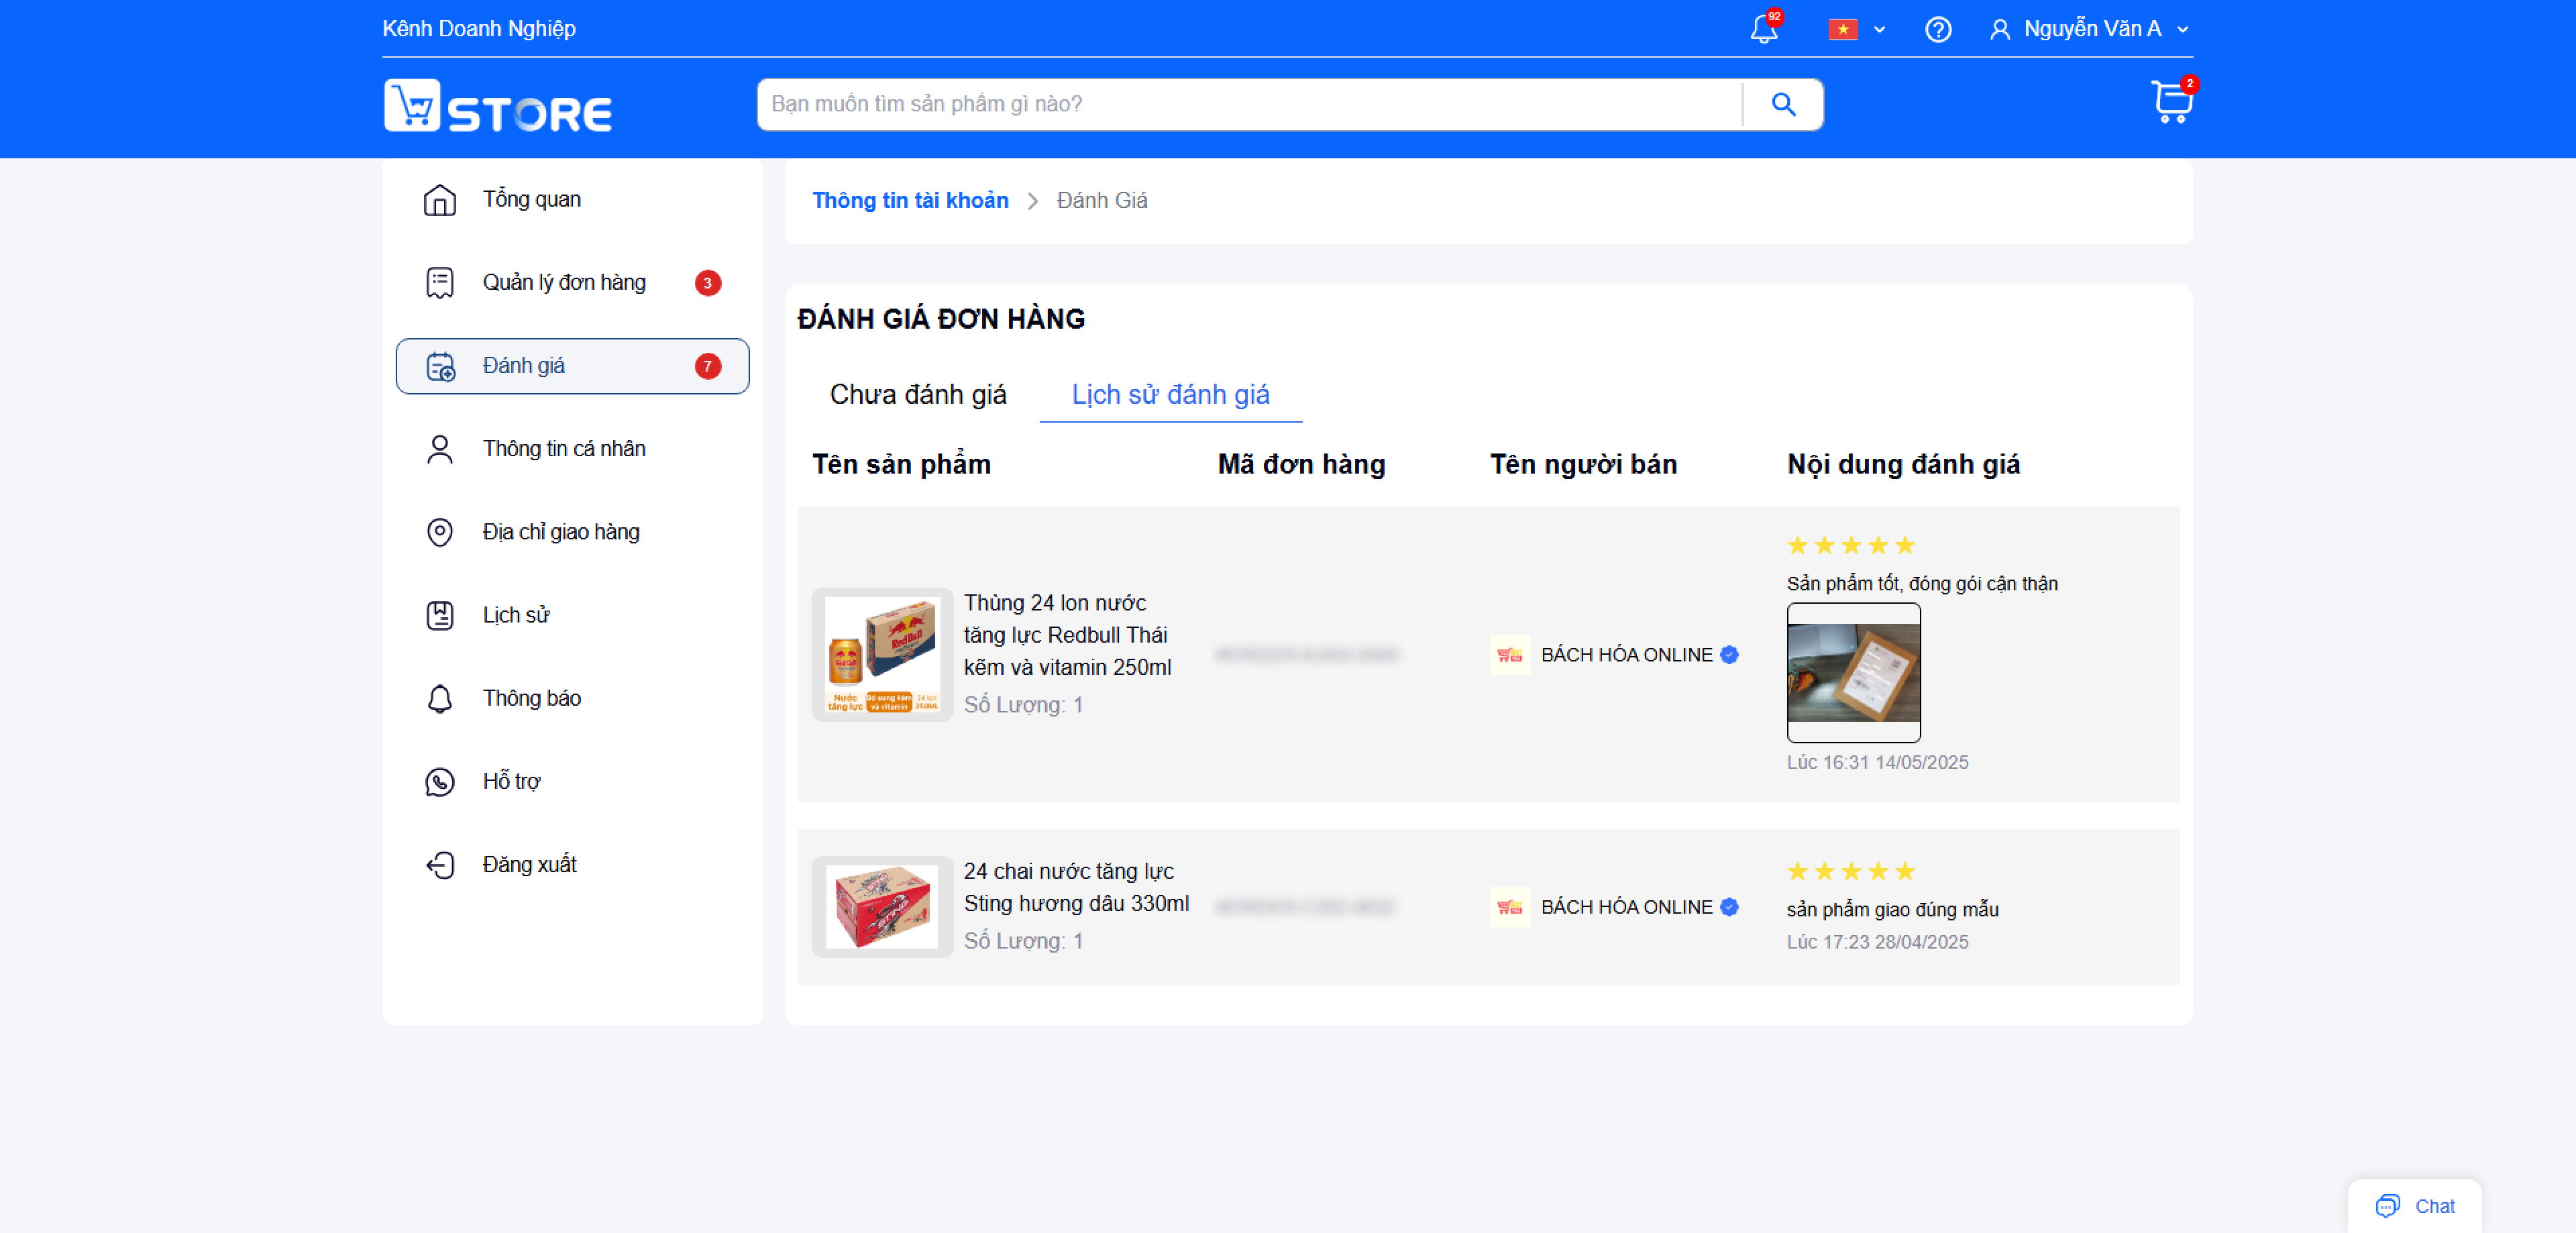
Task: Click the search magnifier button
Action: point(1783,104)
